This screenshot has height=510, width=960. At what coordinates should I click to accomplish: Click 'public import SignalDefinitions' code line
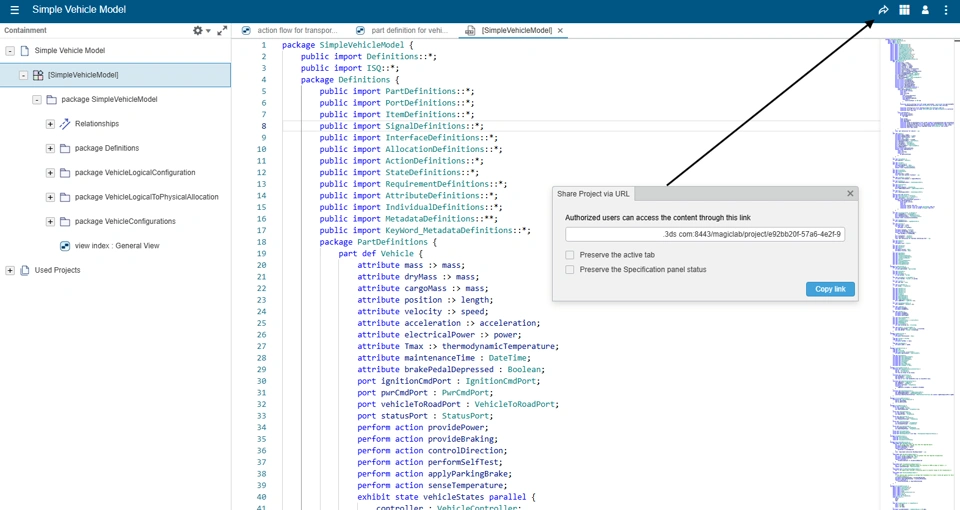pyautogui.click(x=402, y=126)
